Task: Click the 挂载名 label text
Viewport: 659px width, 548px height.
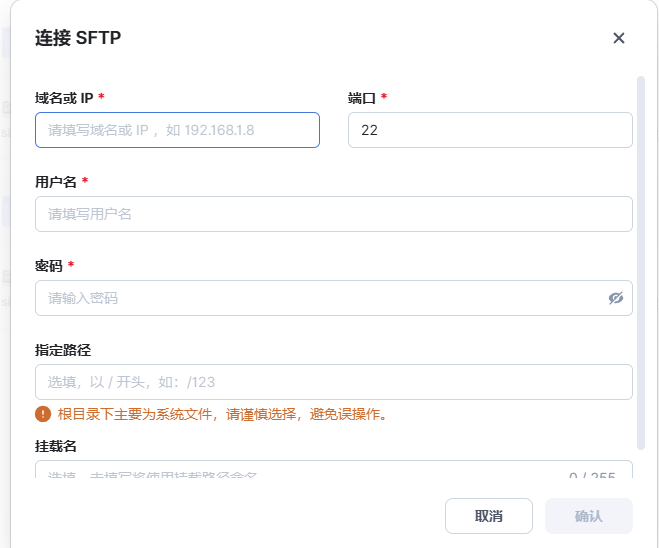Action: click(x=56, y=445)
